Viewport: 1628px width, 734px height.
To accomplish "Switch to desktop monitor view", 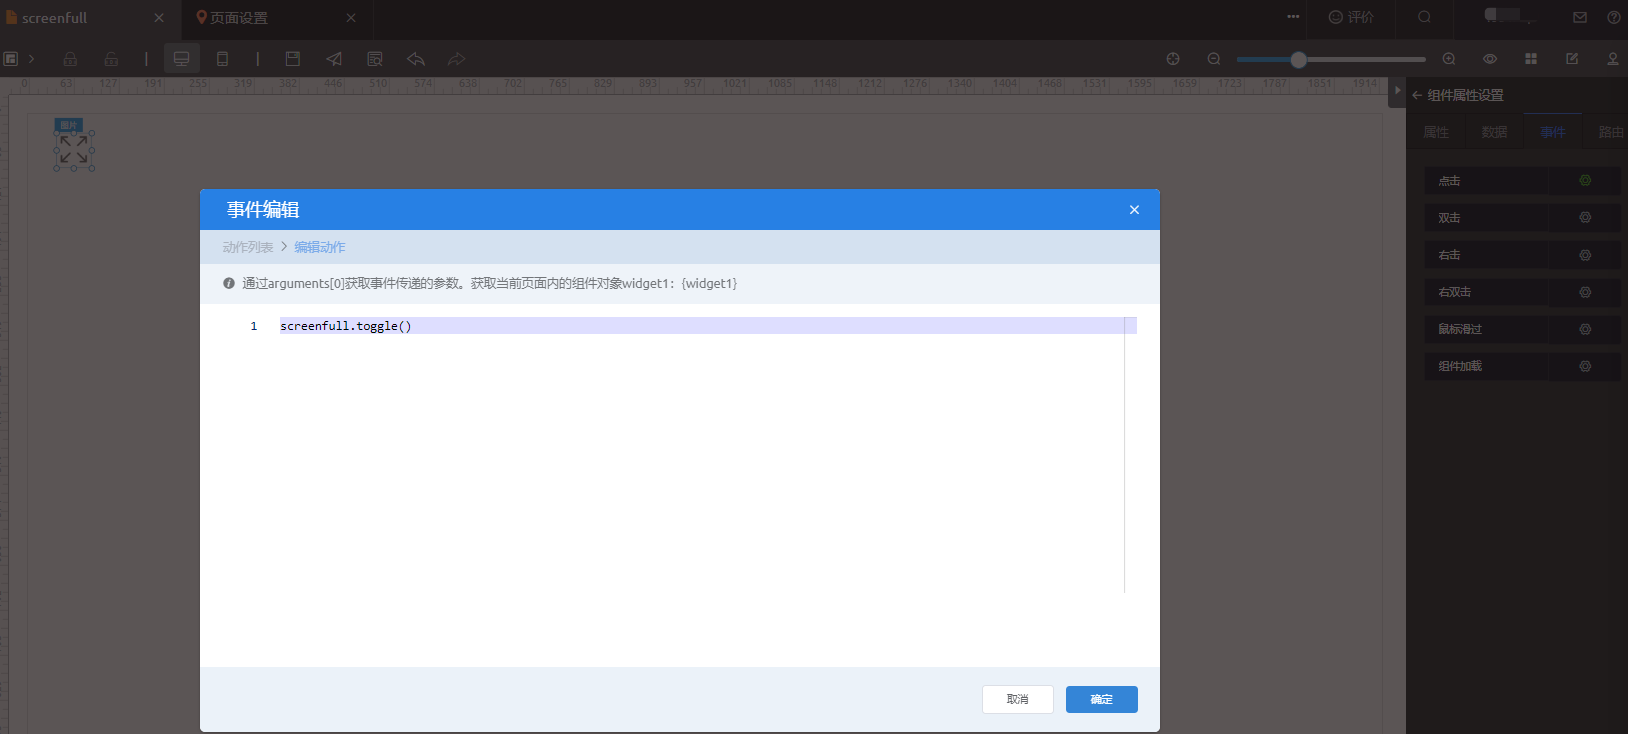I will pyautogui.click(x=181, y=59).
